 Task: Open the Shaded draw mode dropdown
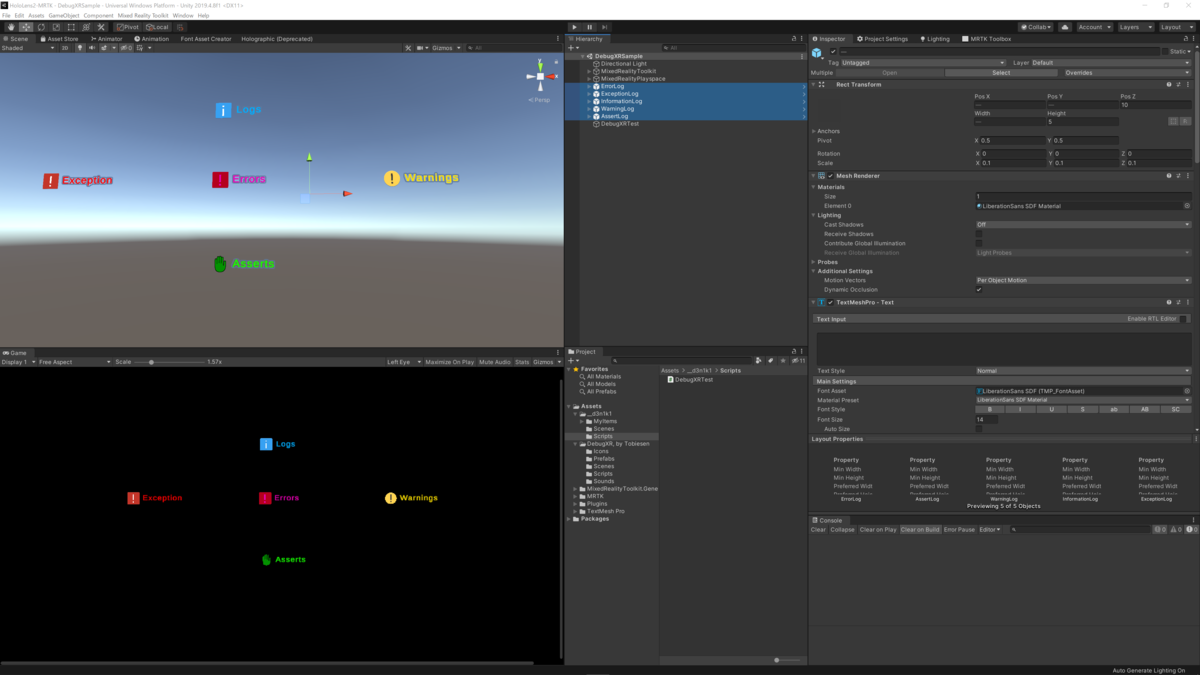point(27,47)
